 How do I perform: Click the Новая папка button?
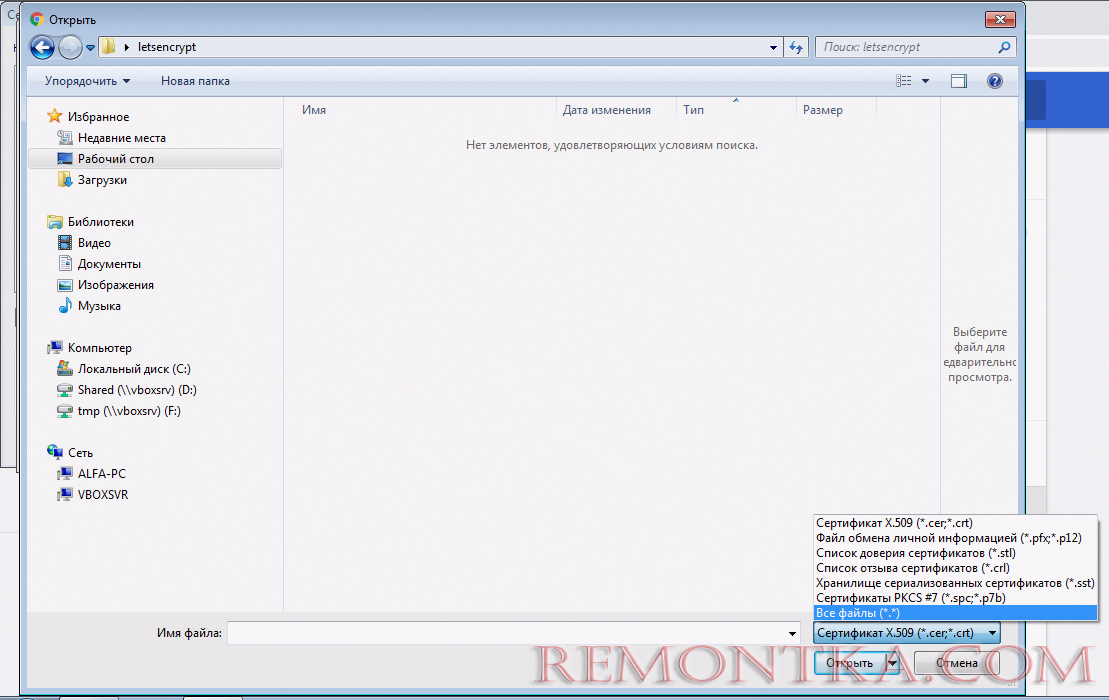195,81
